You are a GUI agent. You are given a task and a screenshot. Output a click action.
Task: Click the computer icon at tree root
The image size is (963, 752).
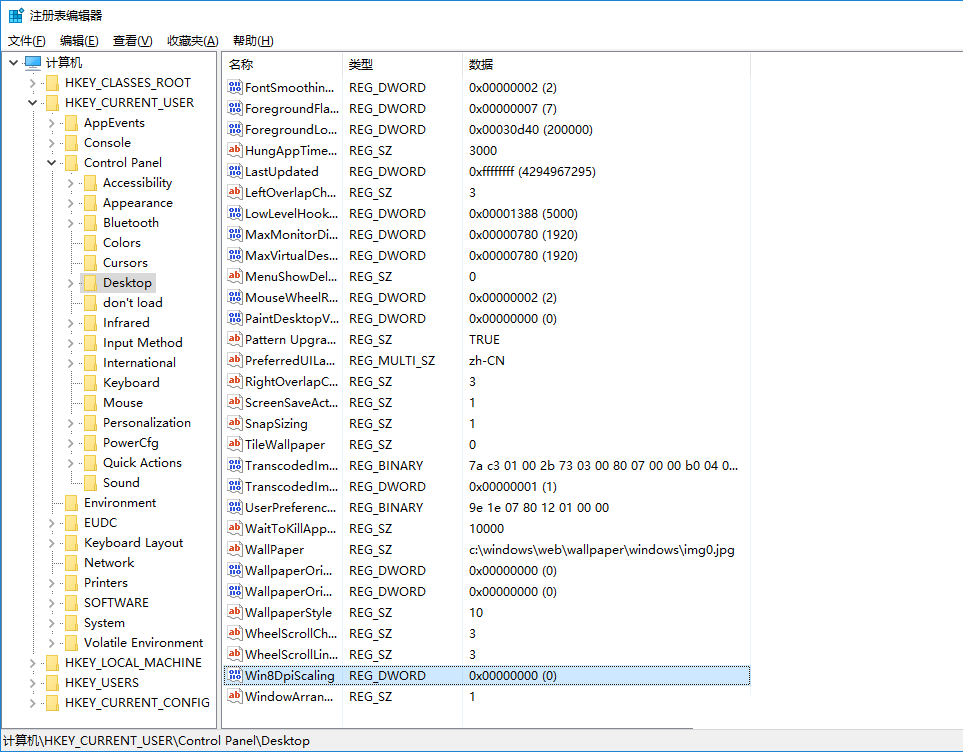[33, 63]
